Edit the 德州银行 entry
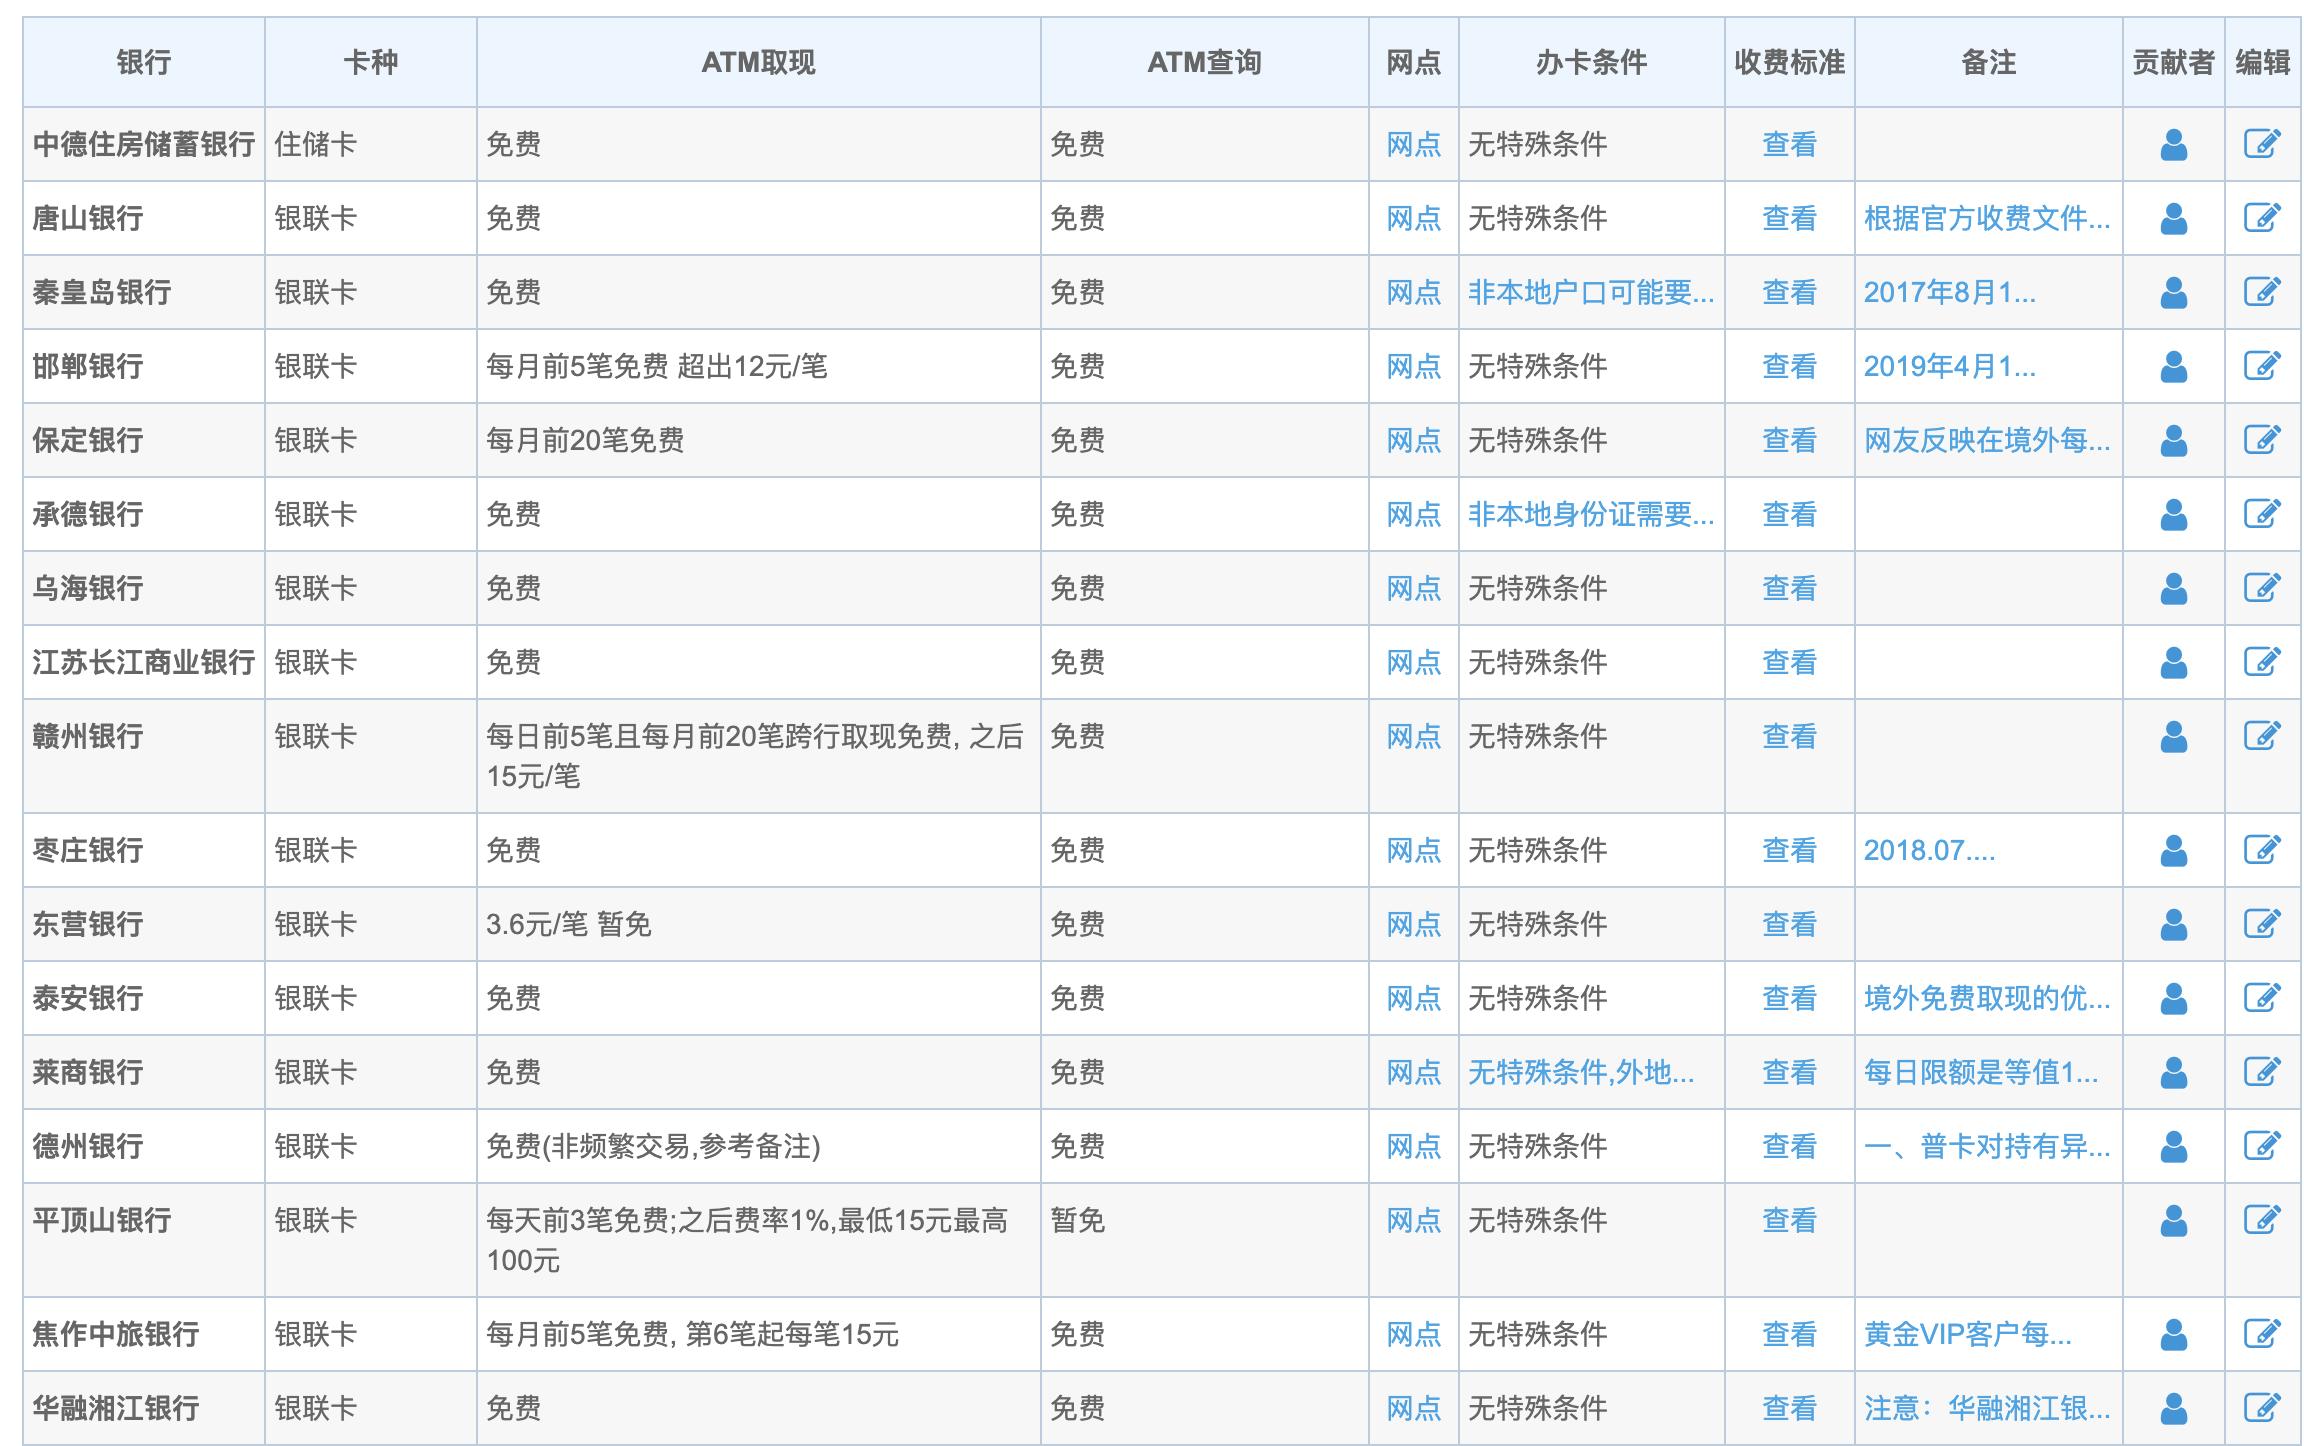 coord(2262,1146)
